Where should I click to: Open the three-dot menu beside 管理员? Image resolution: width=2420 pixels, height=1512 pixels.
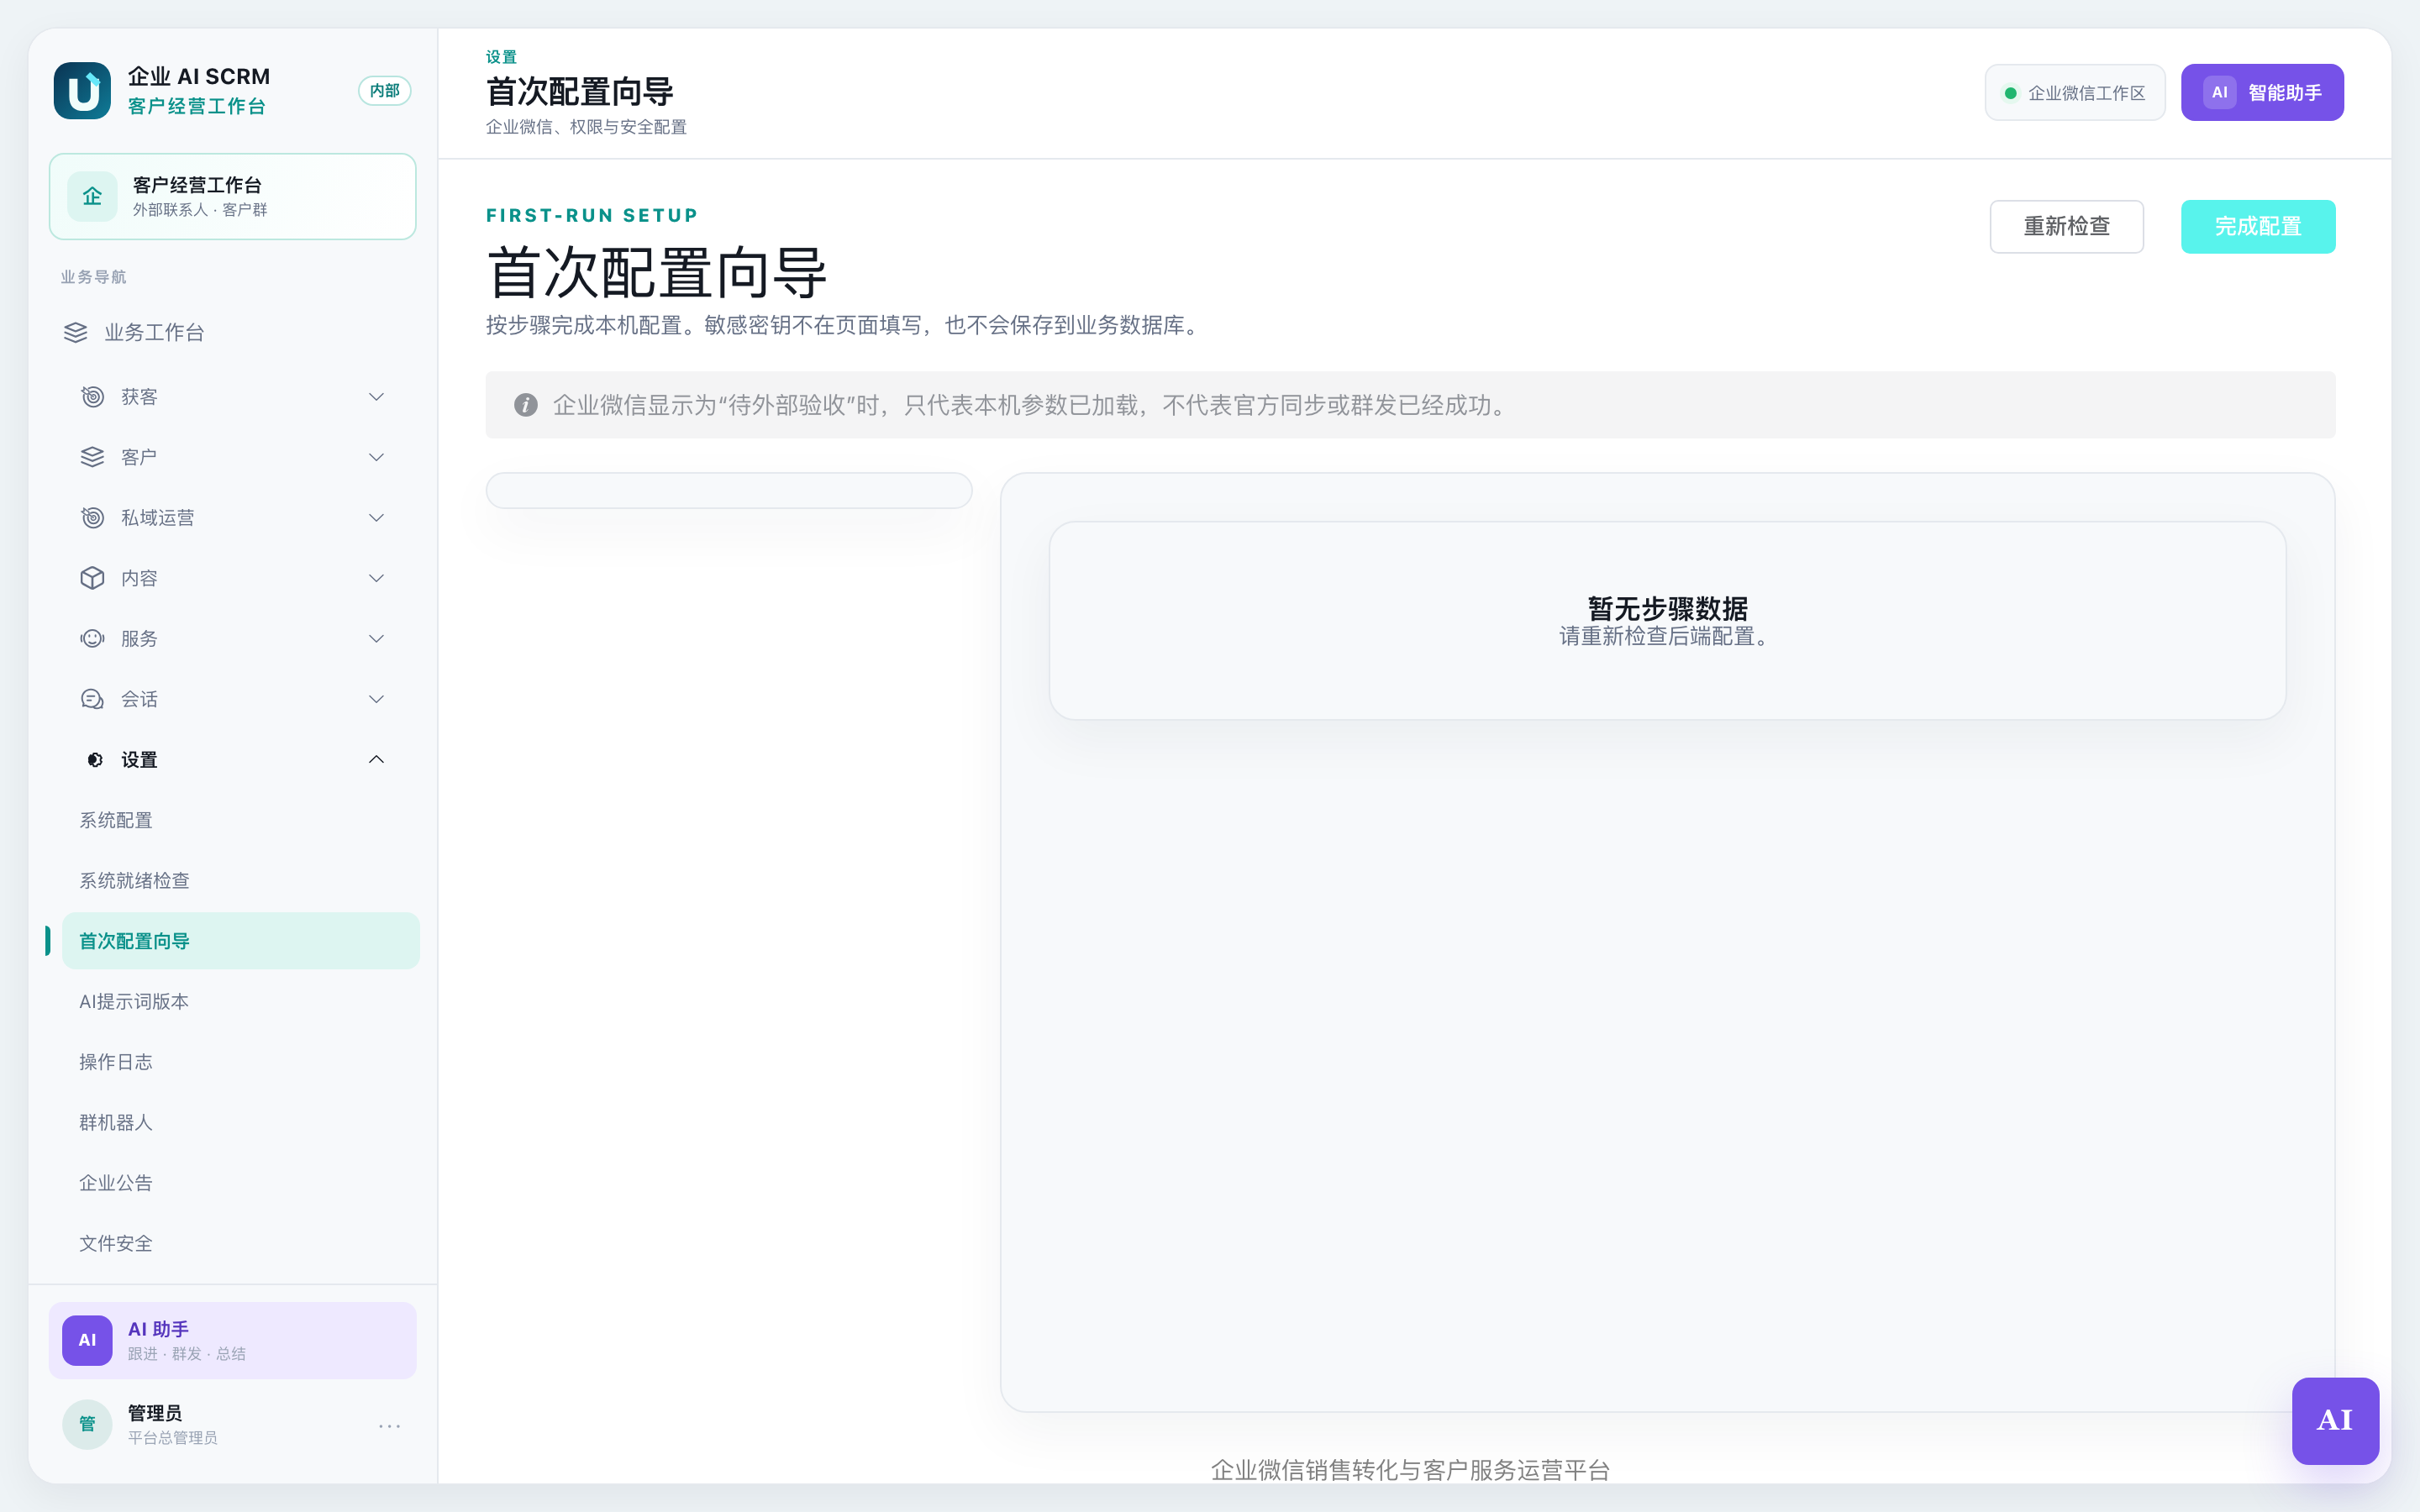coord(389,1426)
